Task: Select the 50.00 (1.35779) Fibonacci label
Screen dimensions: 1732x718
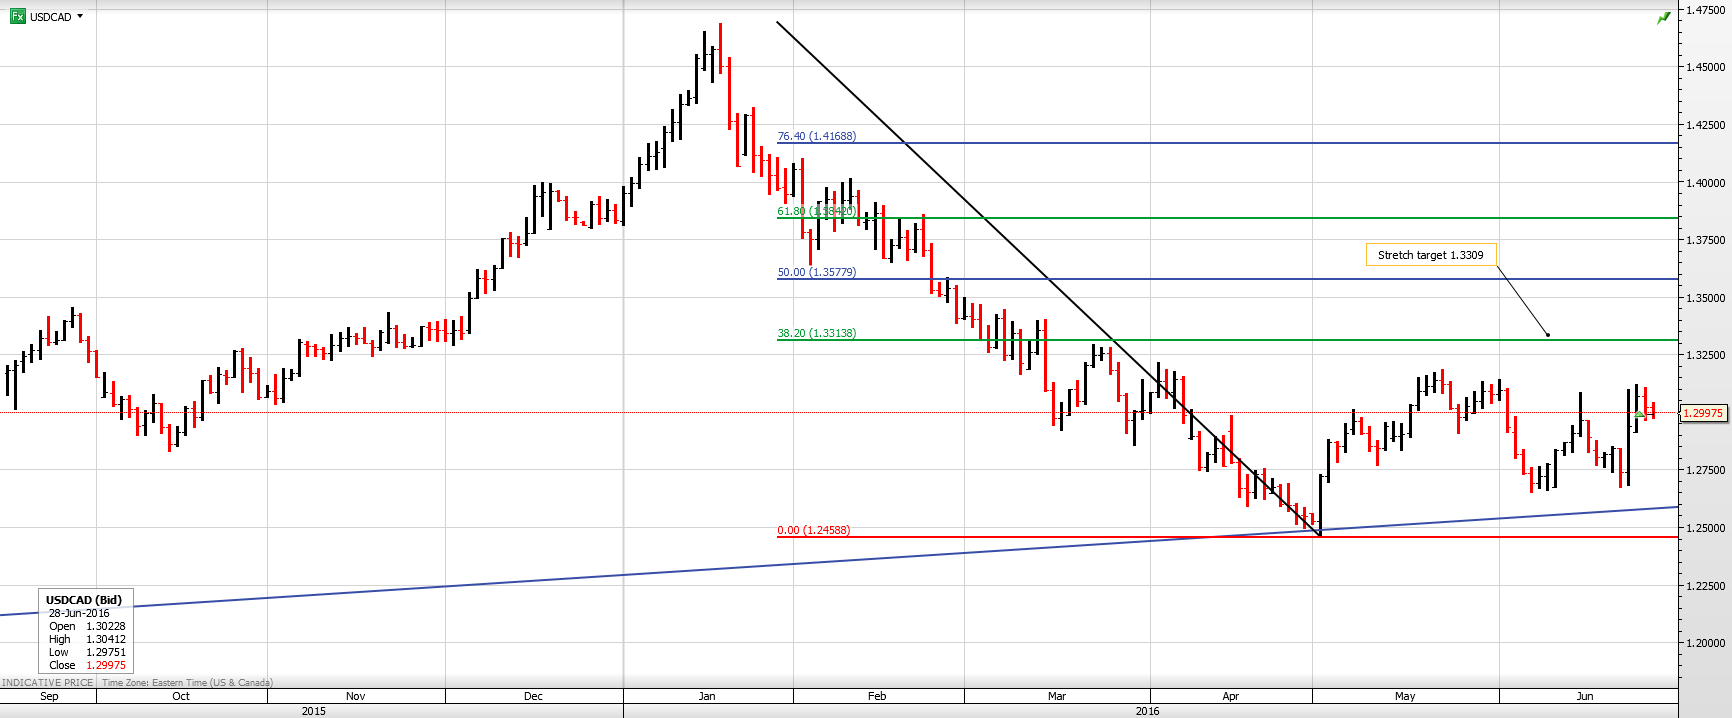Action: [816, 272]
